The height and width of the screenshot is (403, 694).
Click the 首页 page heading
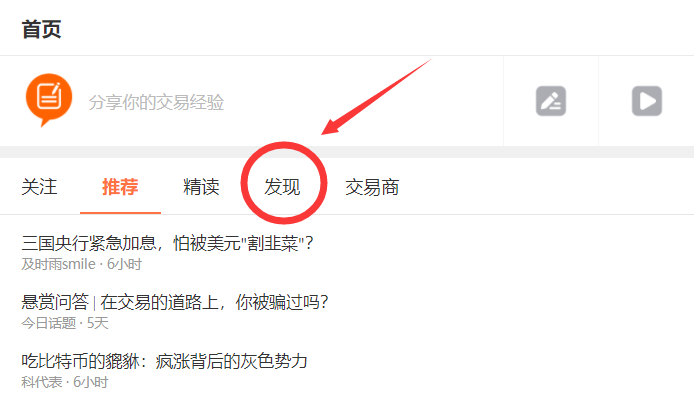pos(42,29)
